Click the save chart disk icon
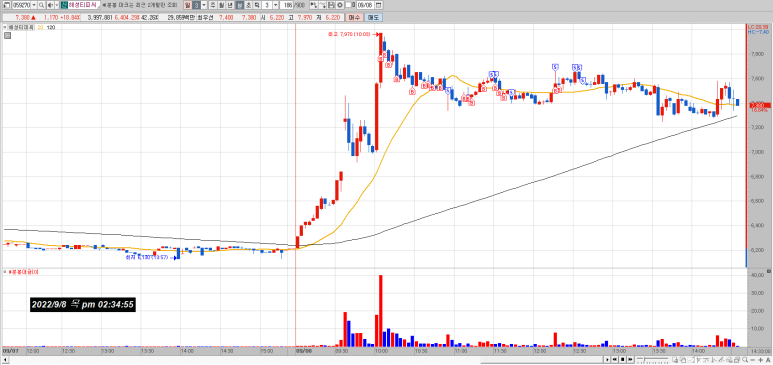This screenshot has height=365, width=773. pos(331,5)
